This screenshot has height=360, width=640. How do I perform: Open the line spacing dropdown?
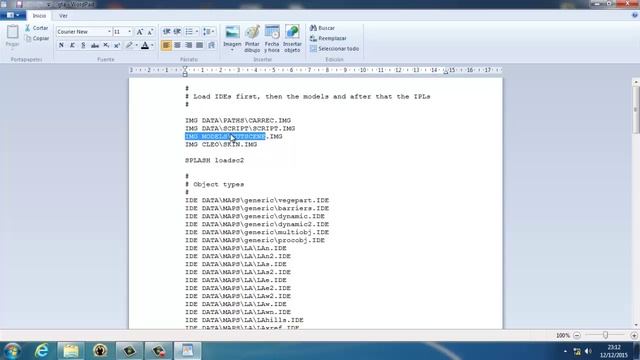[209, 31]
